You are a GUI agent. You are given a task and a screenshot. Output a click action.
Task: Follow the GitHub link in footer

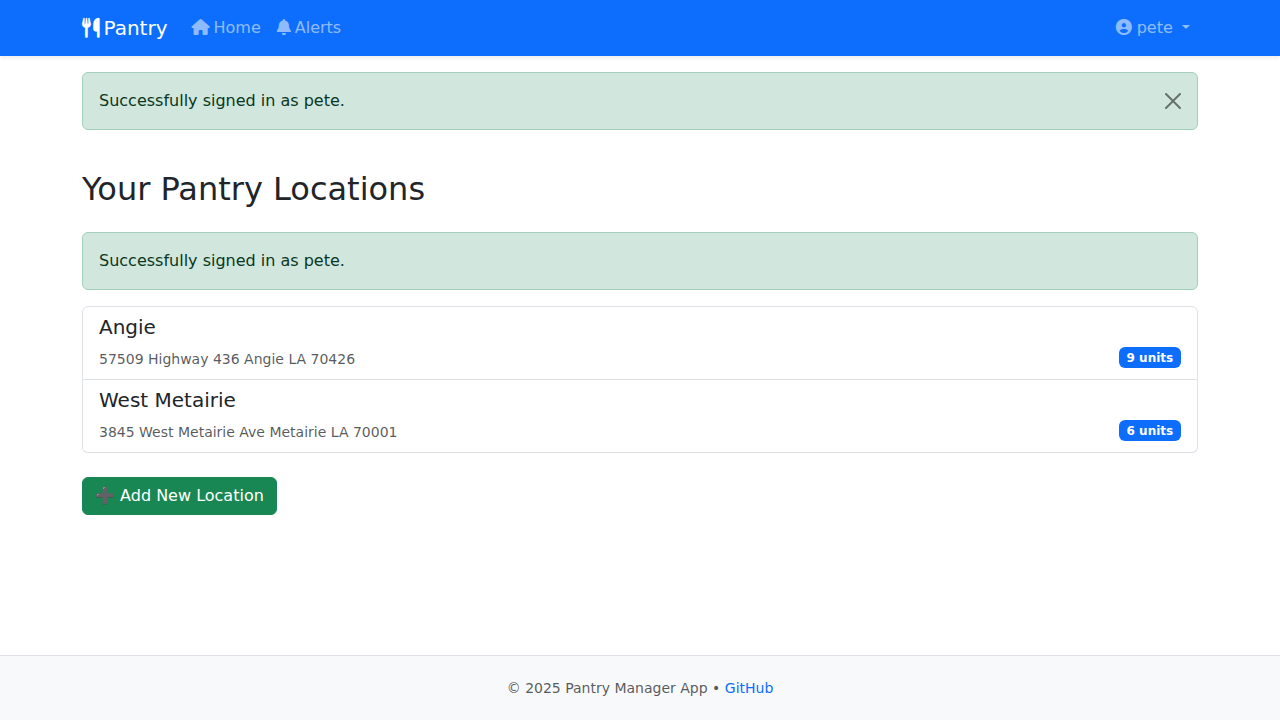(748, 688)
